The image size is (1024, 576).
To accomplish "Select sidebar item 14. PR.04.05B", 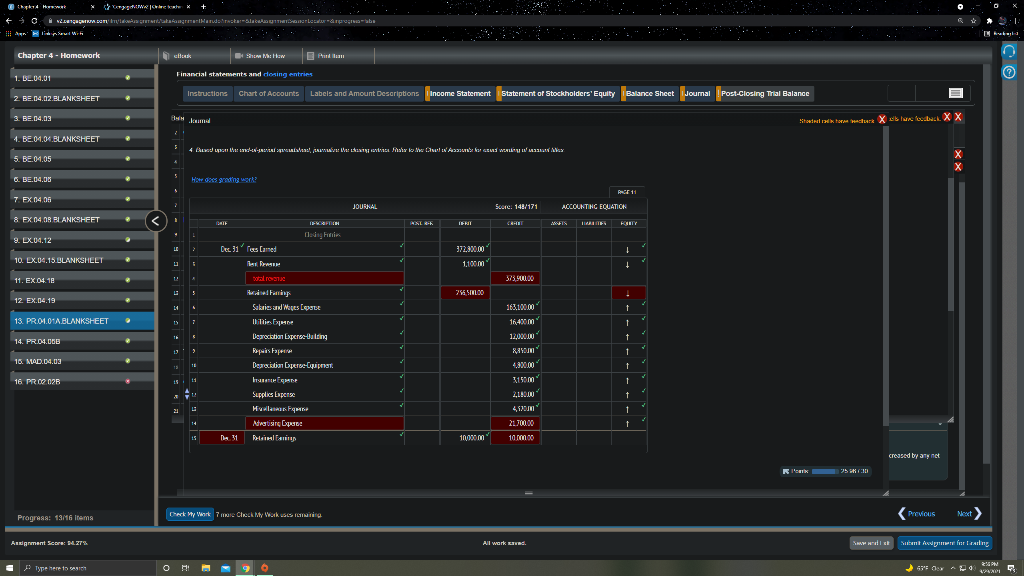I will (82, 341).
